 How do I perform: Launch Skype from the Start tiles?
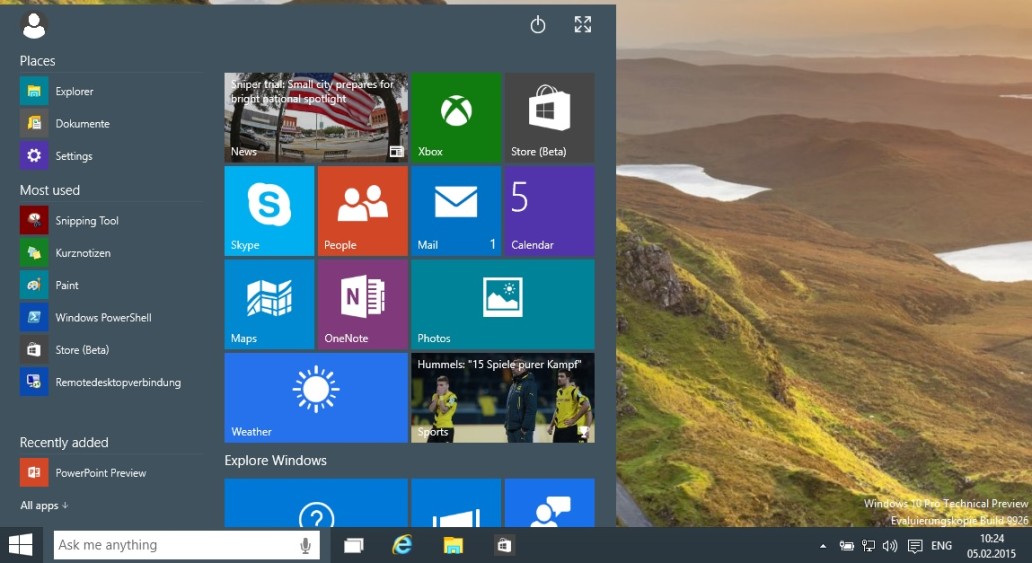click(x=269, y=210)
